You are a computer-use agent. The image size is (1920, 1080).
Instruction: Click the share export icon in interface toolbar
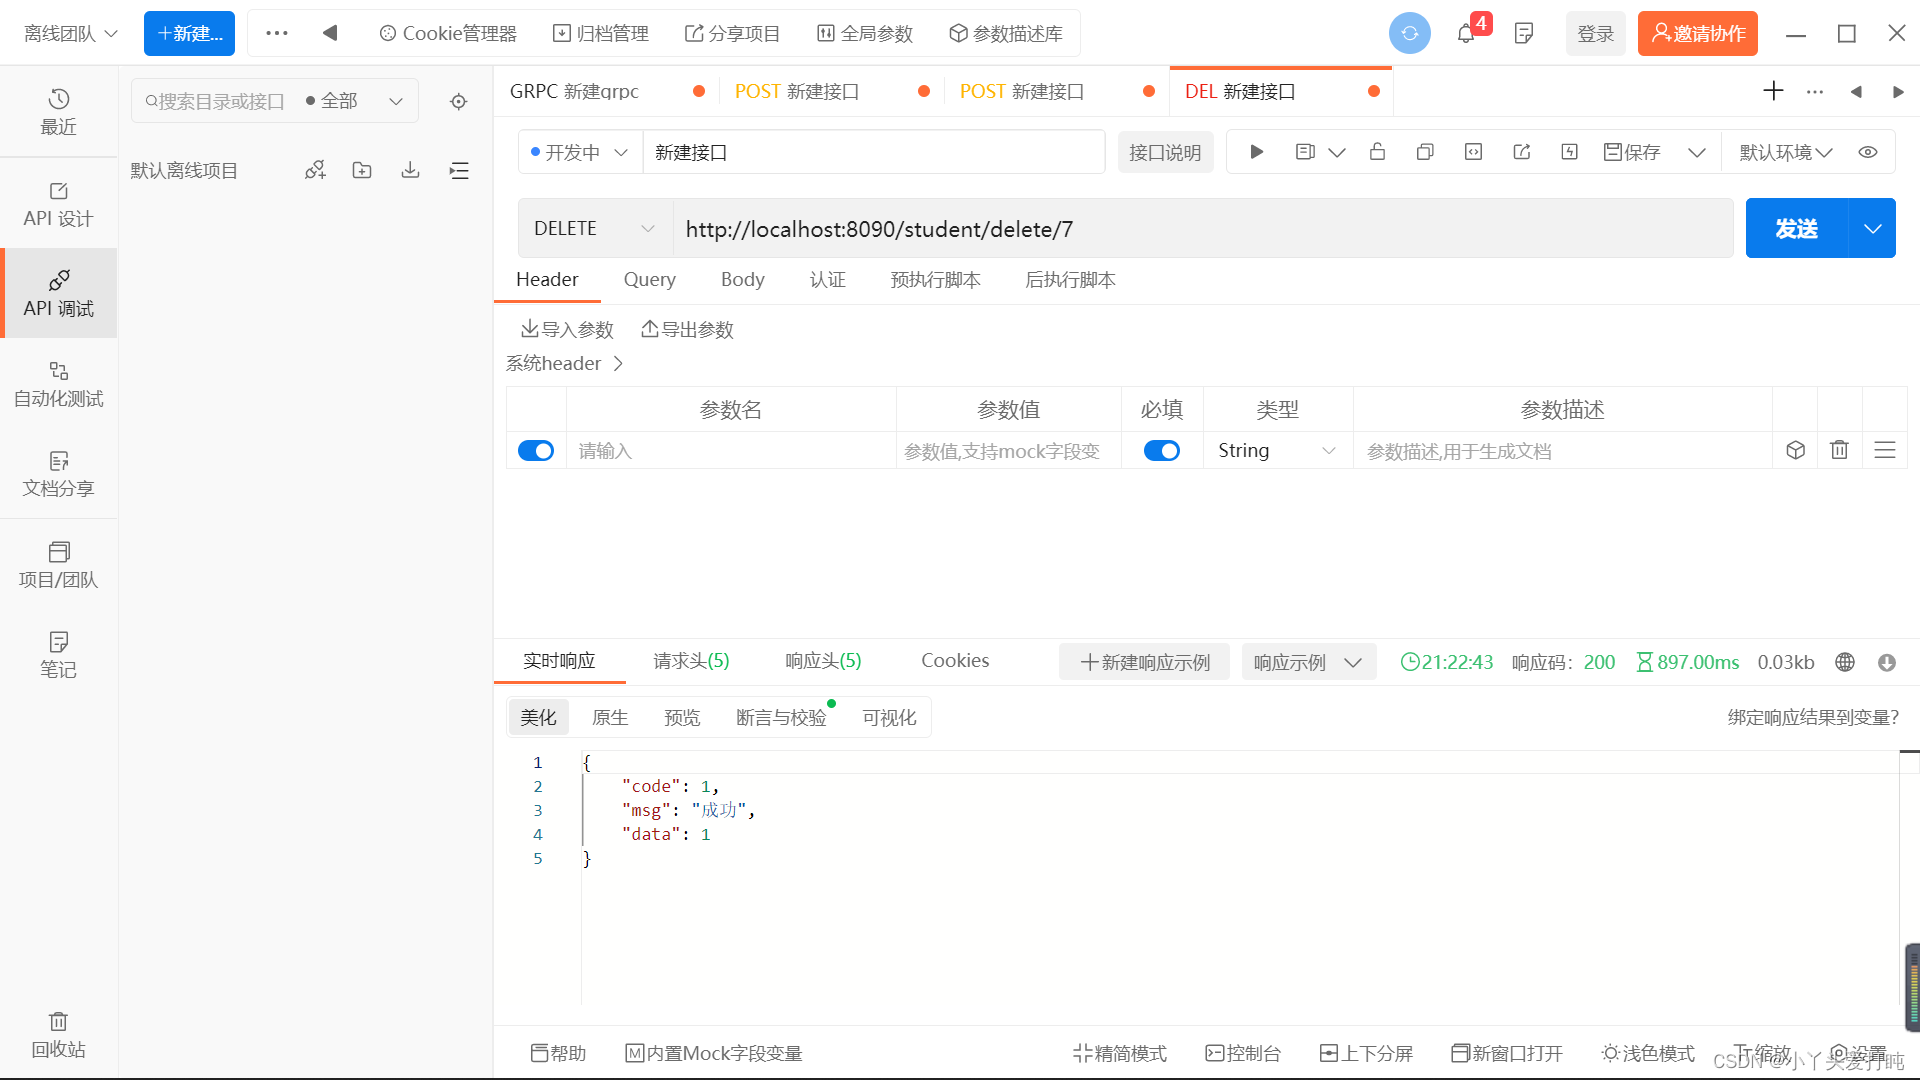point(1522,152)
